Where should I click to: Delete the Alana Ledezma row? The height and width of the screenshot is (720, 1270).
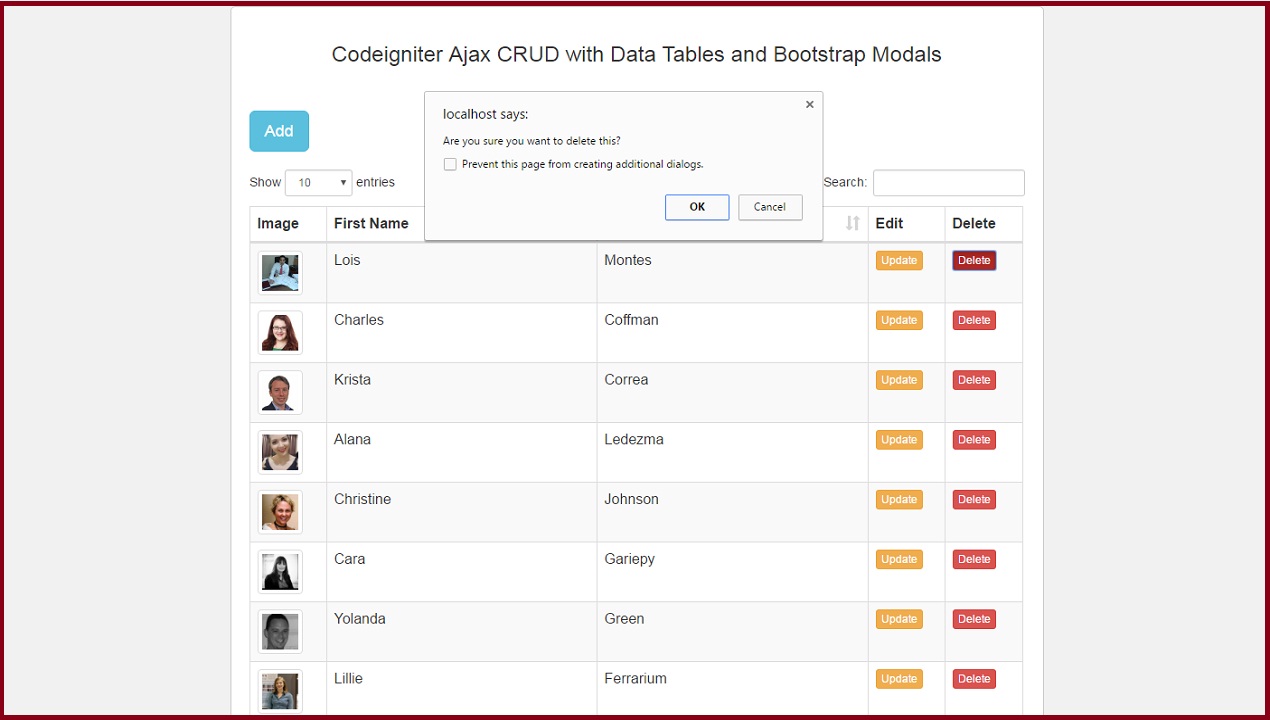click(x=974, y=440)
